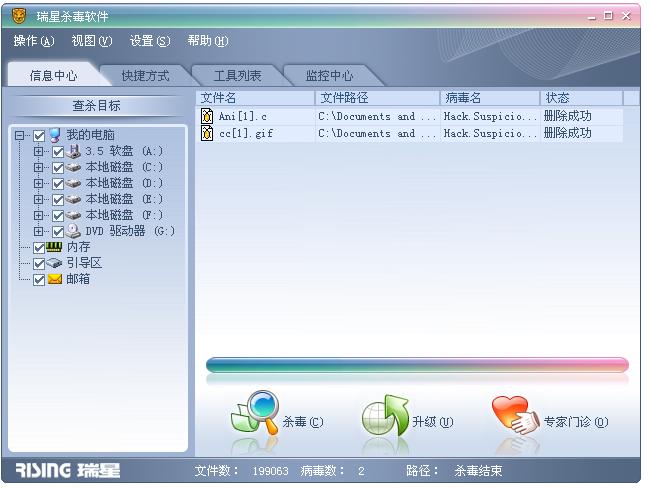Click the 3.5 floppy drive A: icon
This screenshot has height=489, width=651.
[x=73, y=152]
